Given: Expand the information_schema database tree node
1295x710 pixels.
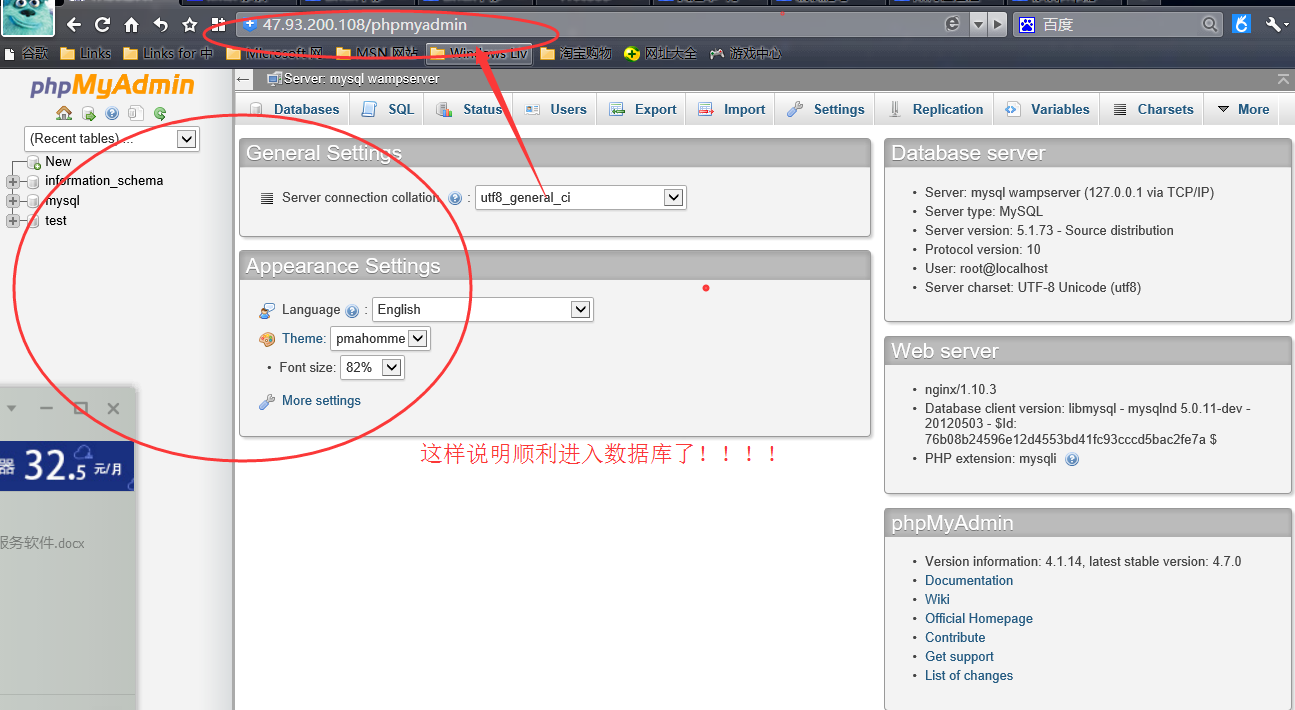Looking at the screenshot, I should click(x=13, y=182).
